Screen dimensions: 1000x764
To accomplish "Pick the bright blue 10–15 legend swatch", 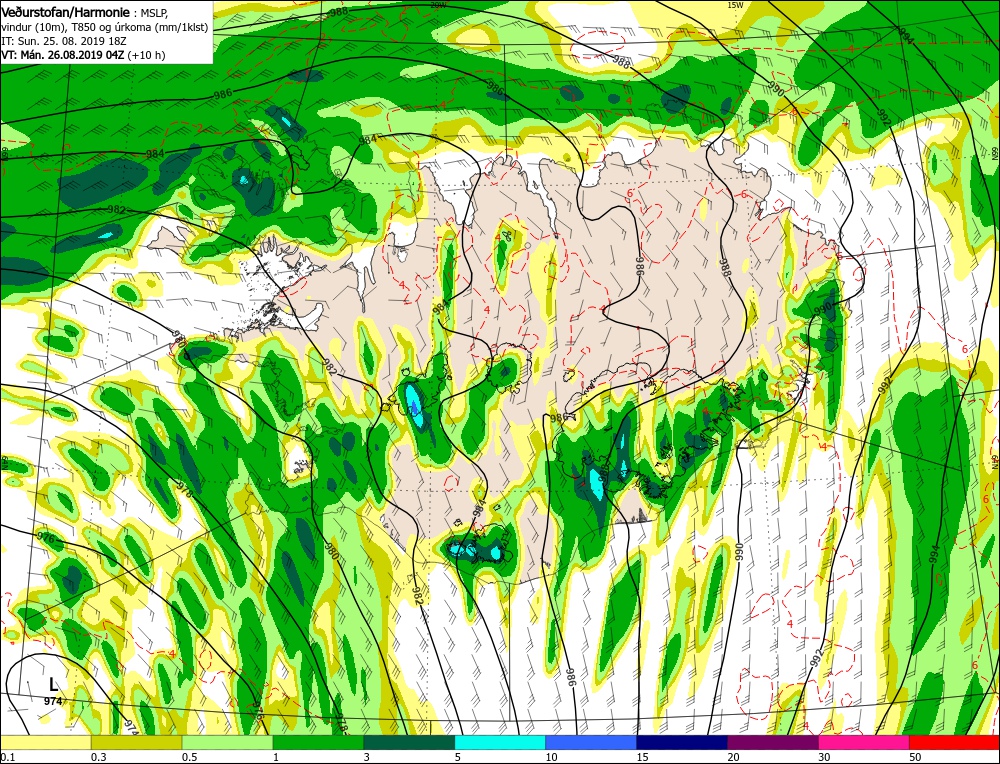I will [x=591, y=742].
